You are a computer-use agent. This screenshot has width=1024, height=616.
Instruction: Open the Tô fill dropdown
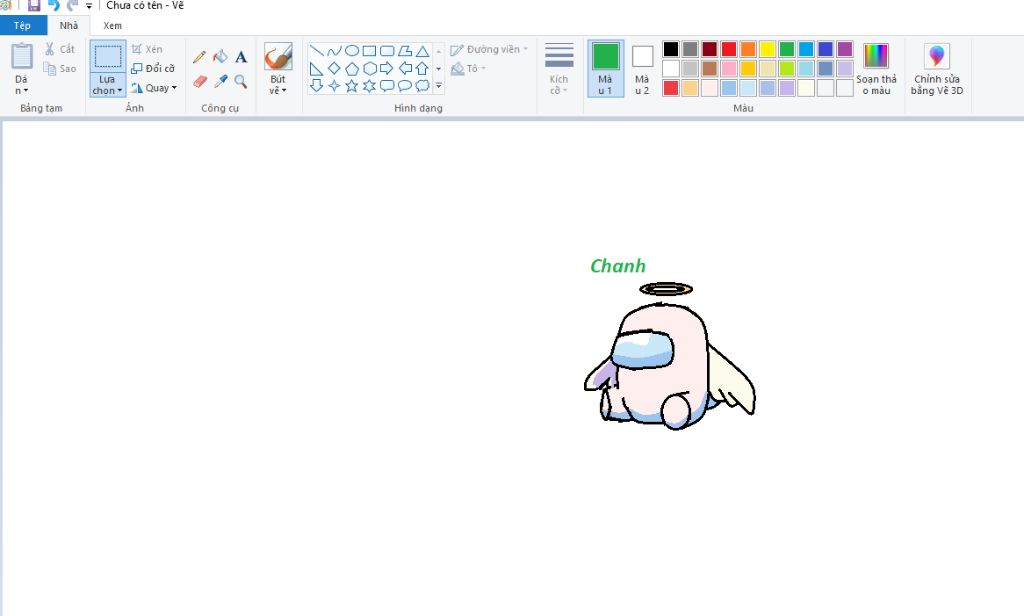pos(469,69)
